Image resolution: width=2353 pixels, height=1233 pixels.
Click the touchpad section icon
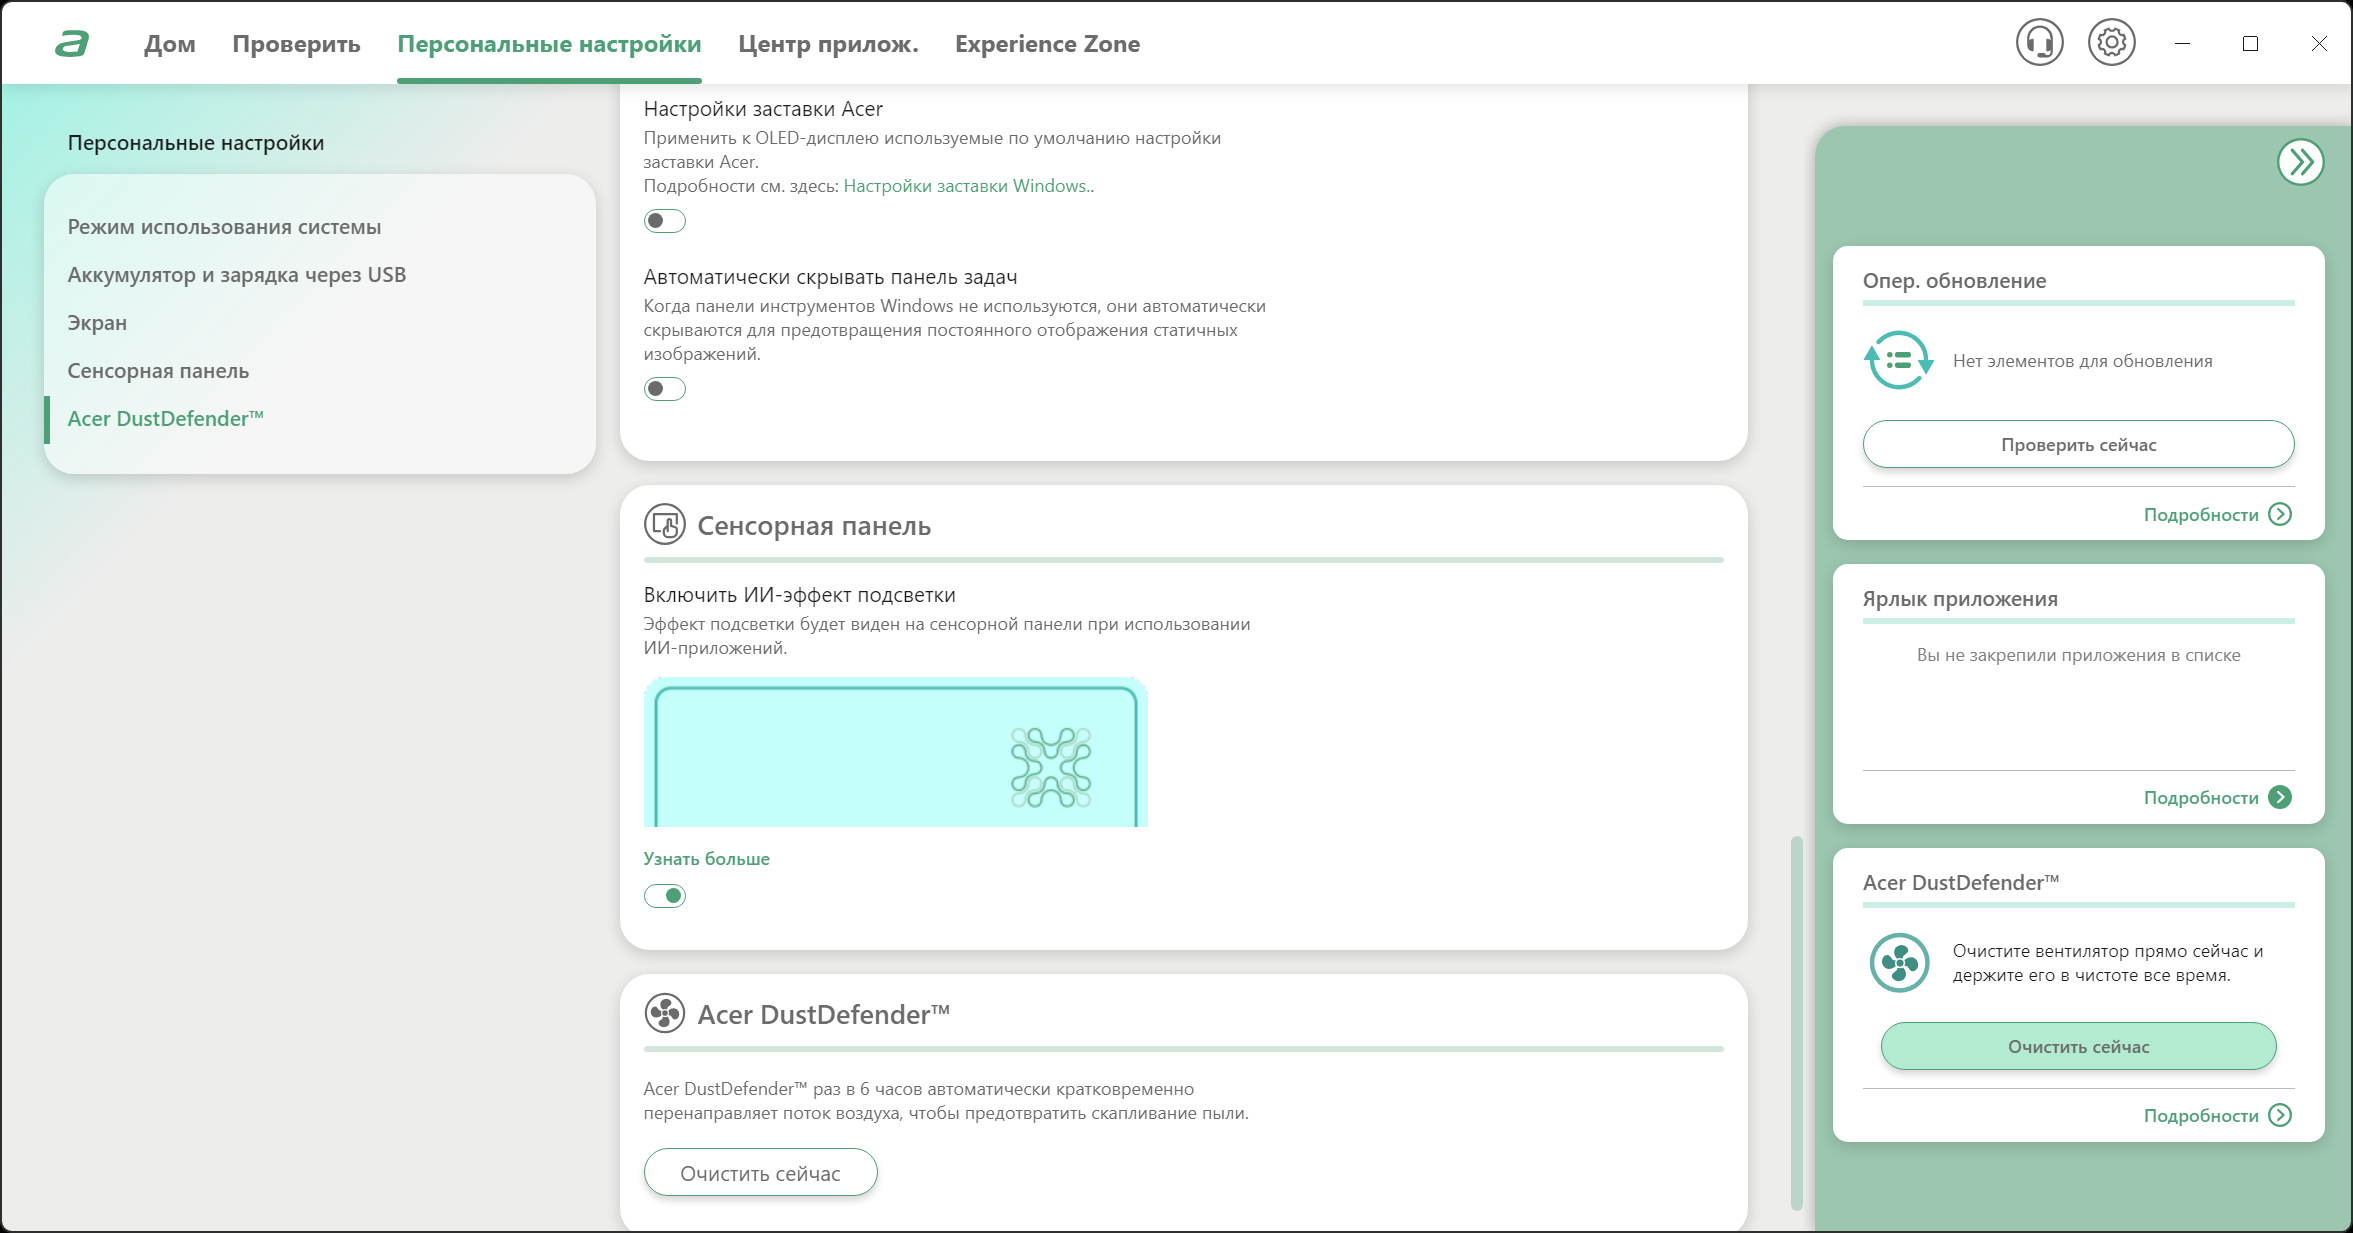[x=665, y=525]
